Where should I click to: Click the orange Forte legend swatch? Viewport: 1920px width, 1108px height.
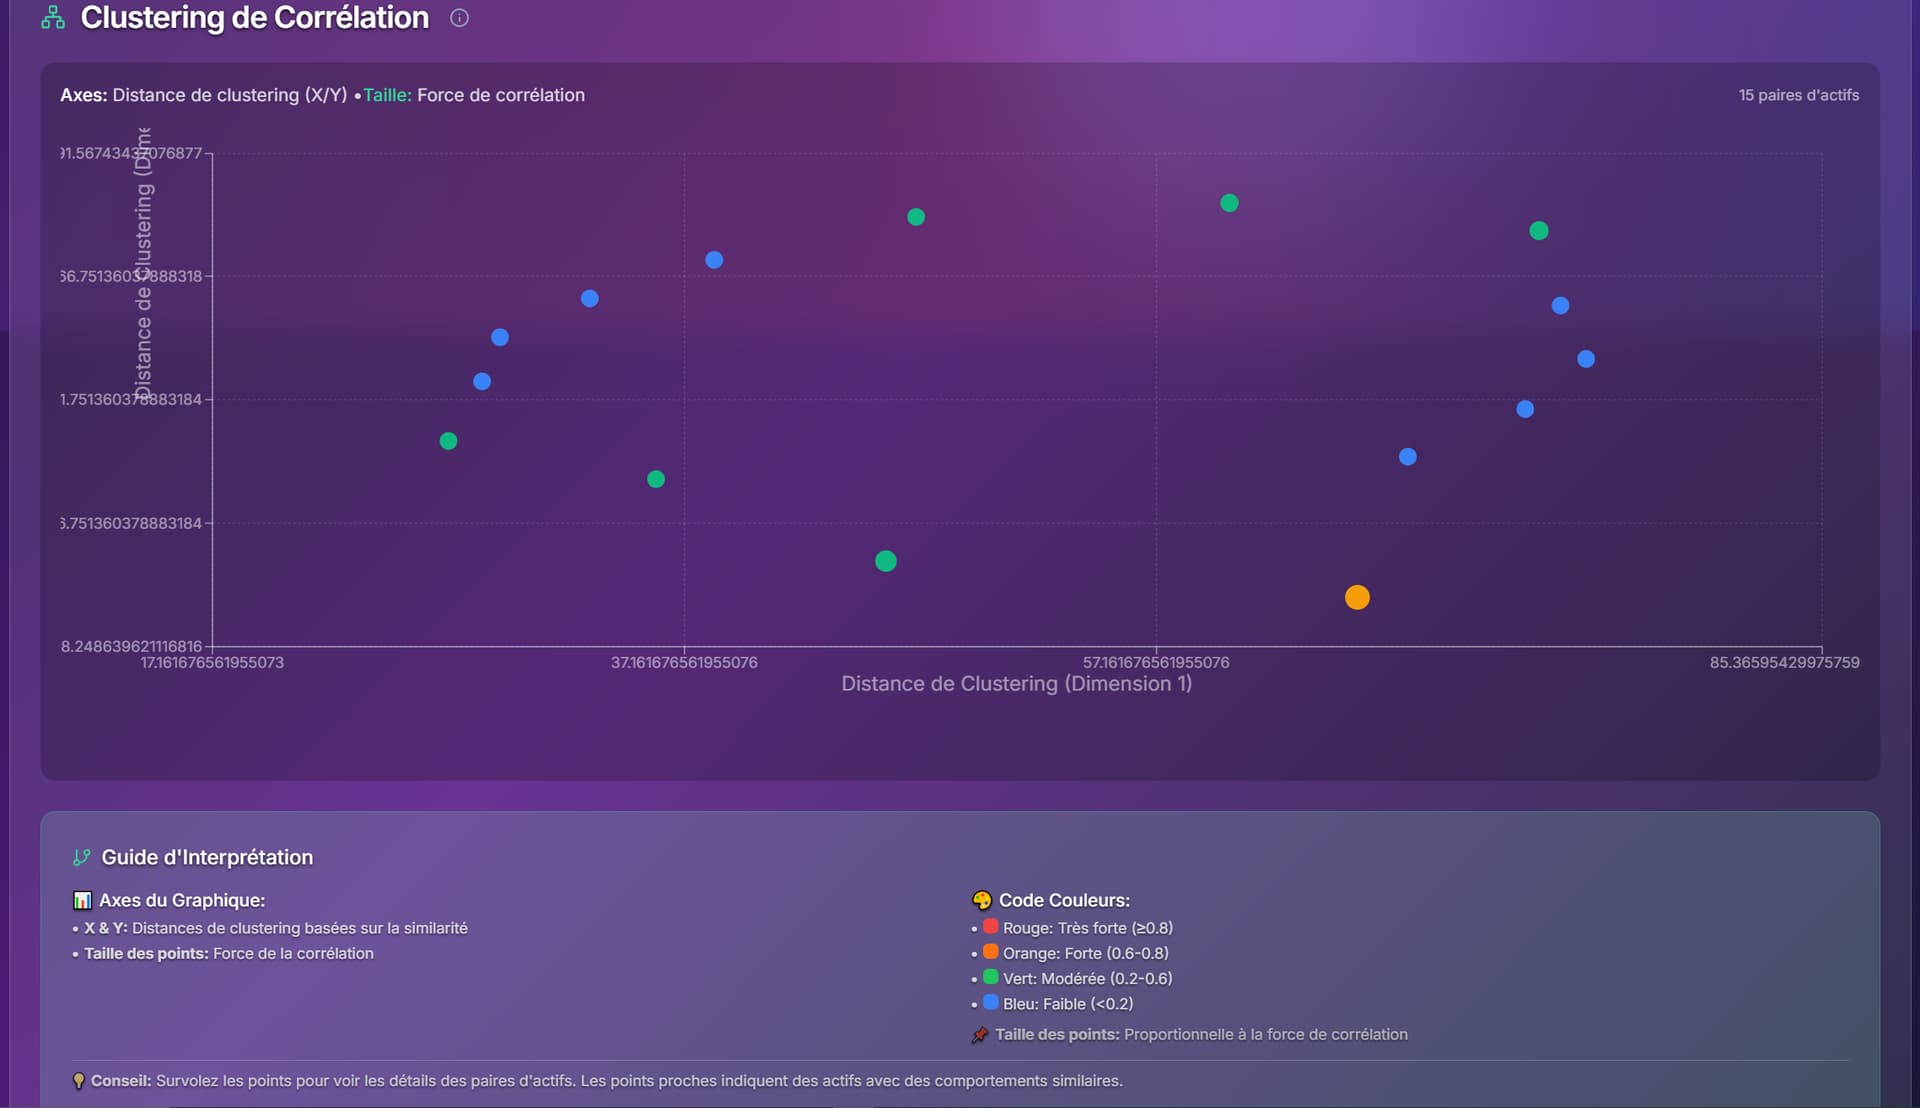[x=990, y=952]
